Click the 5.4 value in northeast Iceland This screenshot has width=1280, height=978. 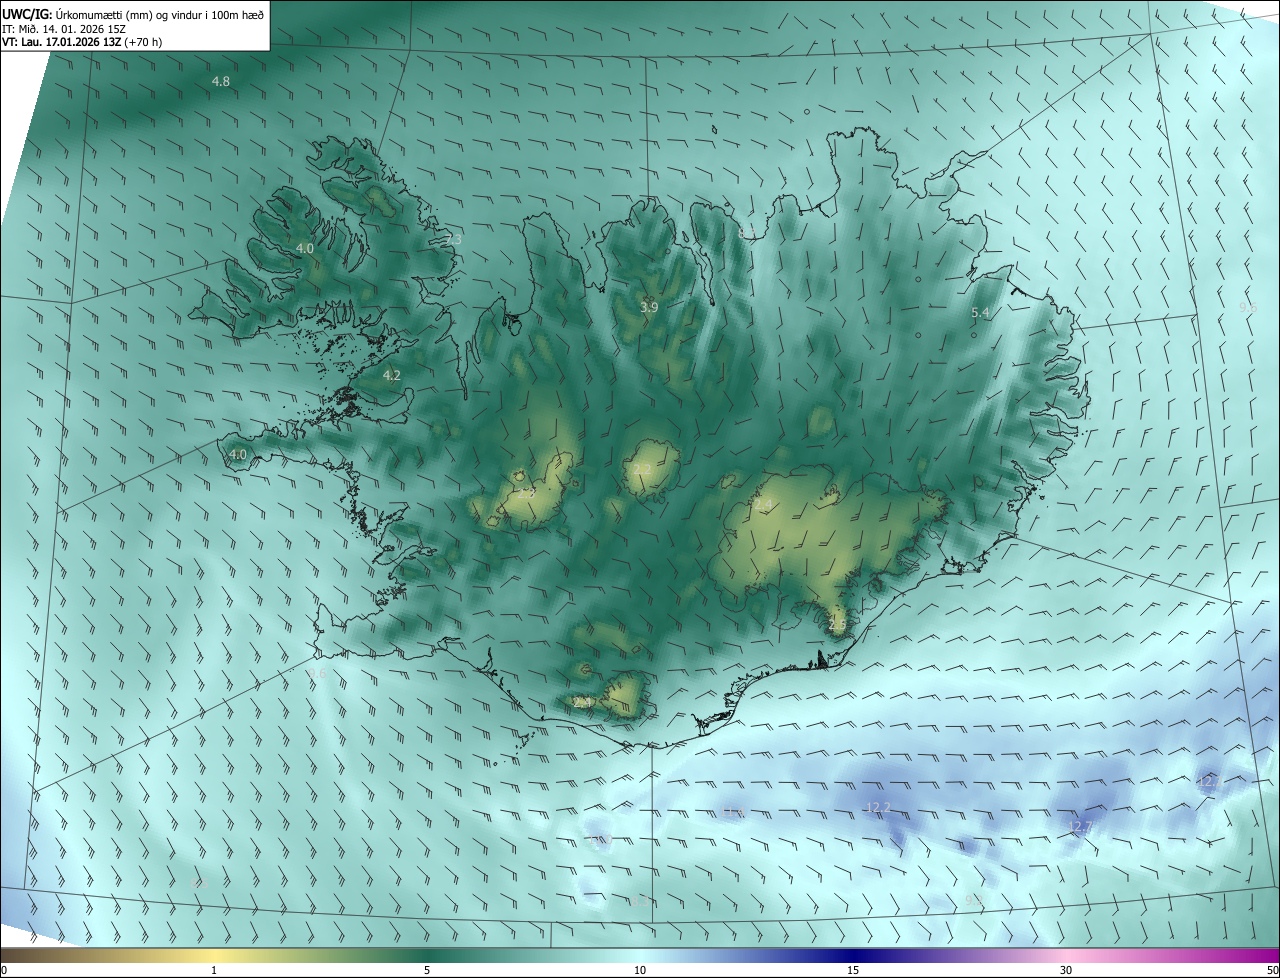[x=980, y=313]
